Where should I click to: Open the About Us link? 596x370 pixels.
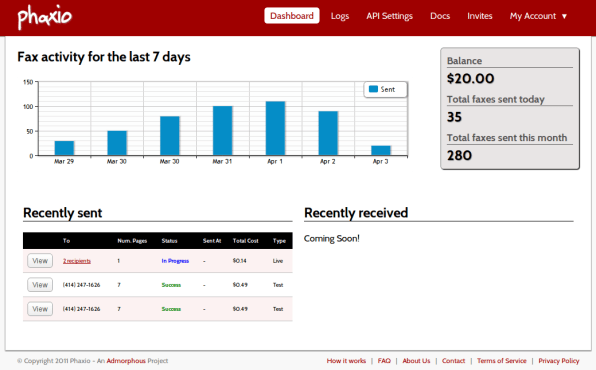click(x=416, y=360)
